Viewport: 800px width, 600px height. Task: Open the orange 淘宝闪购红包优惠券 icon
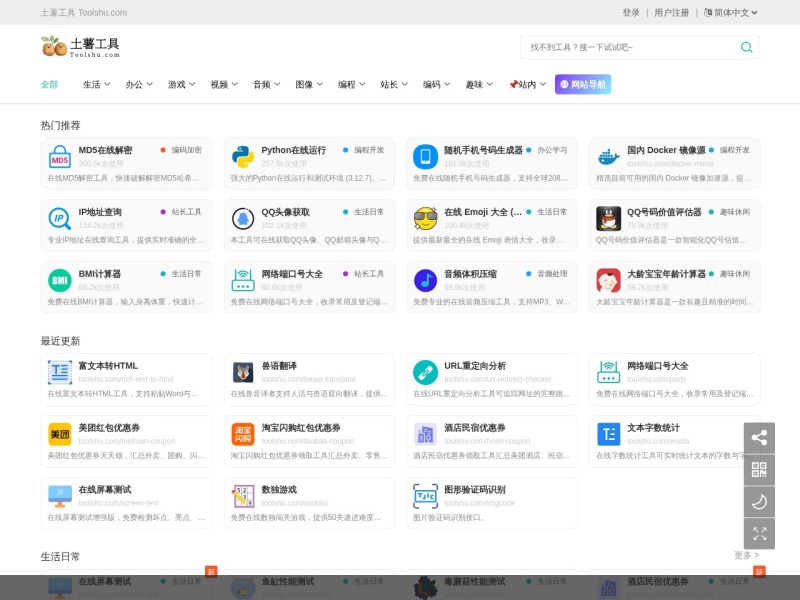tap(243, 434)
